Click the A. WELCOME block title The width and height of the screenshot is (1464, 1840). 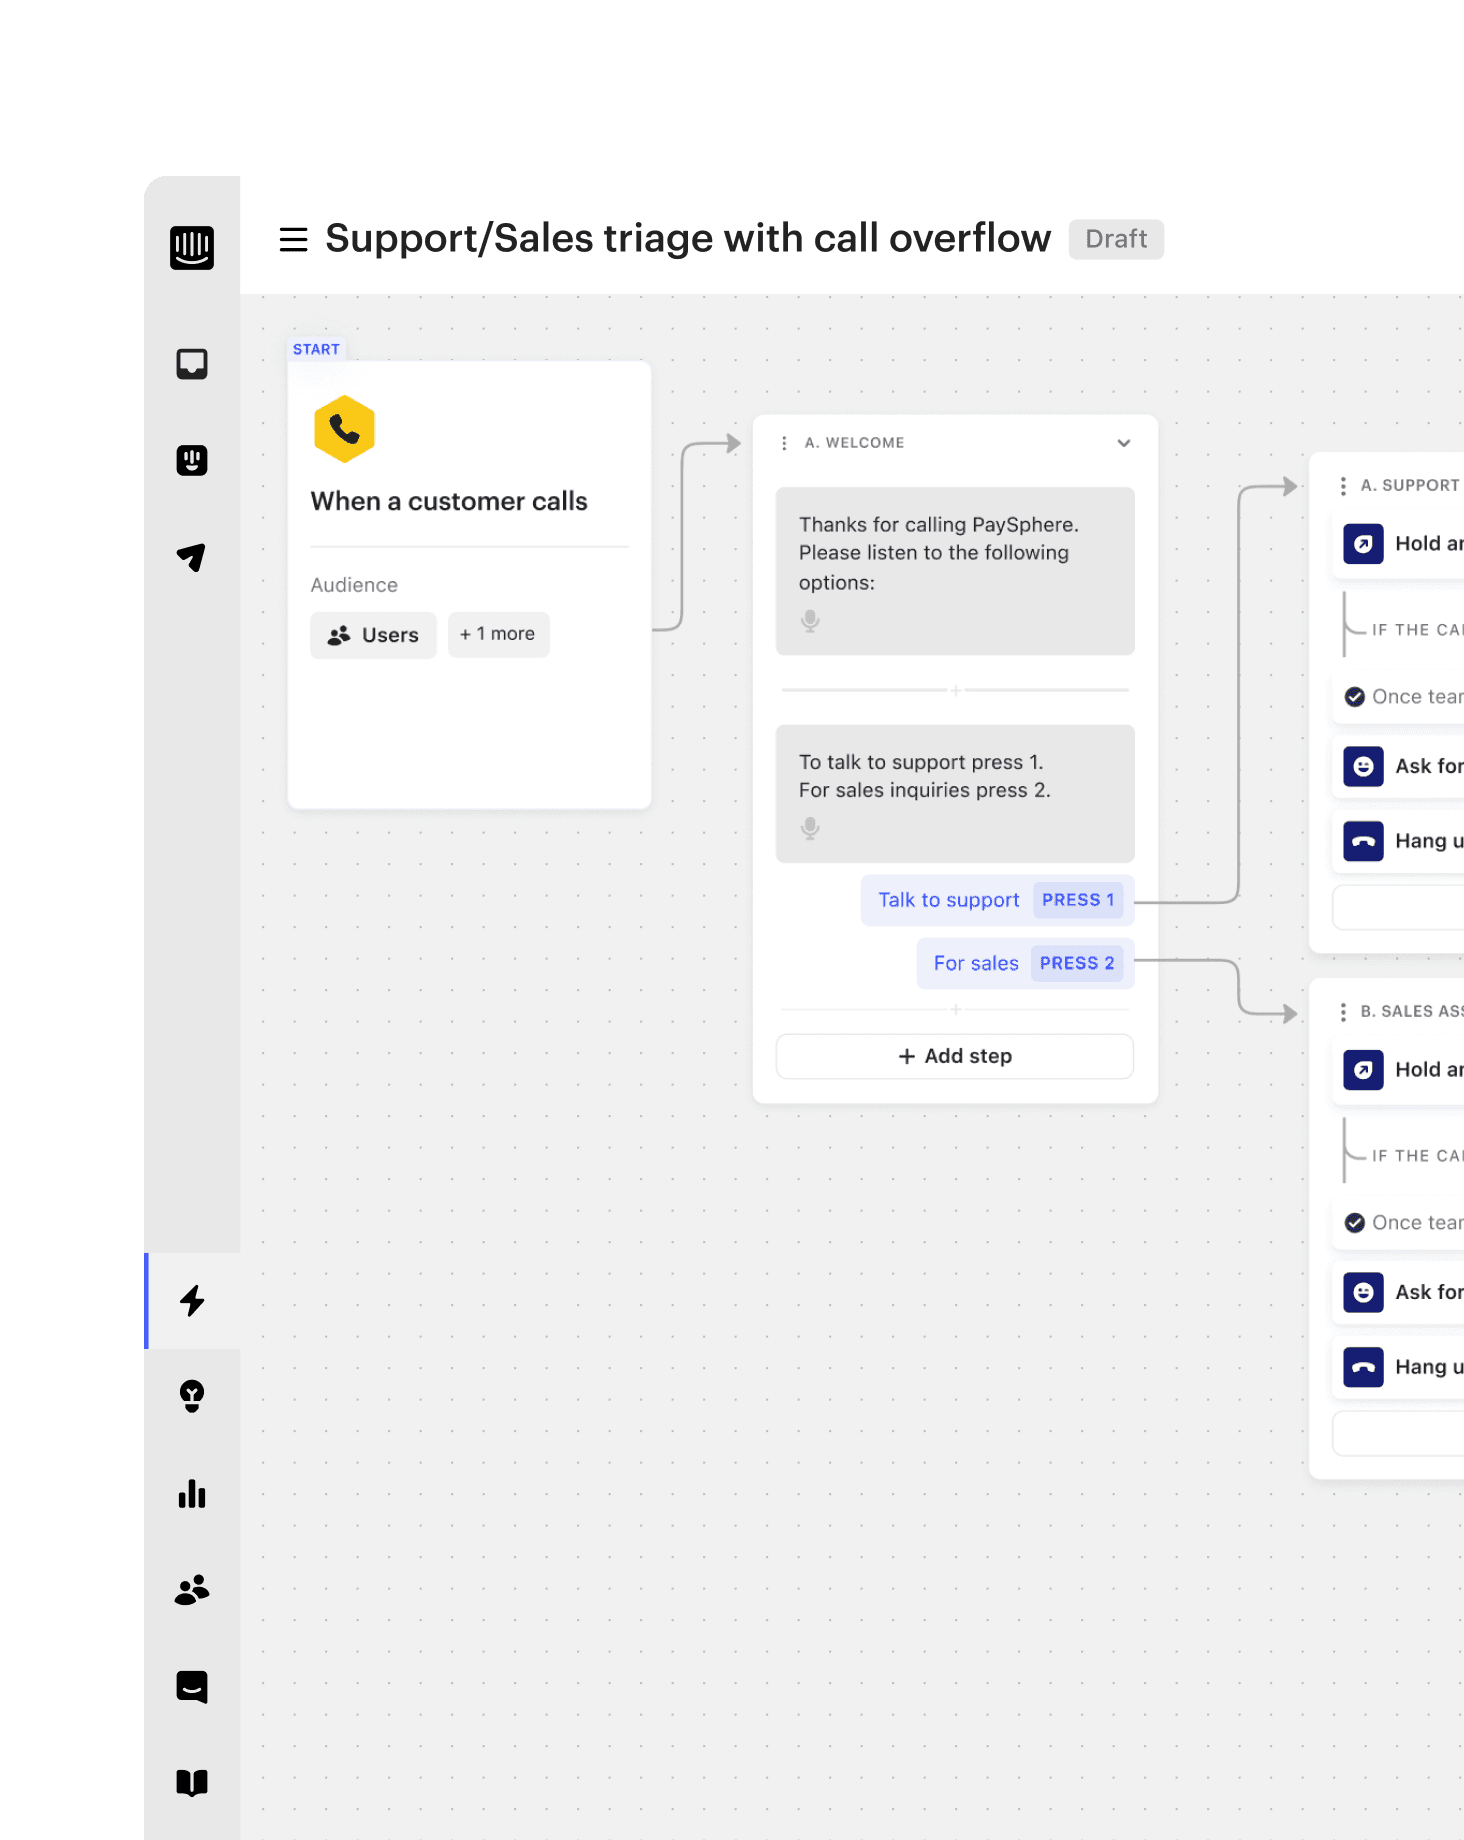click(x=854, y=443)
